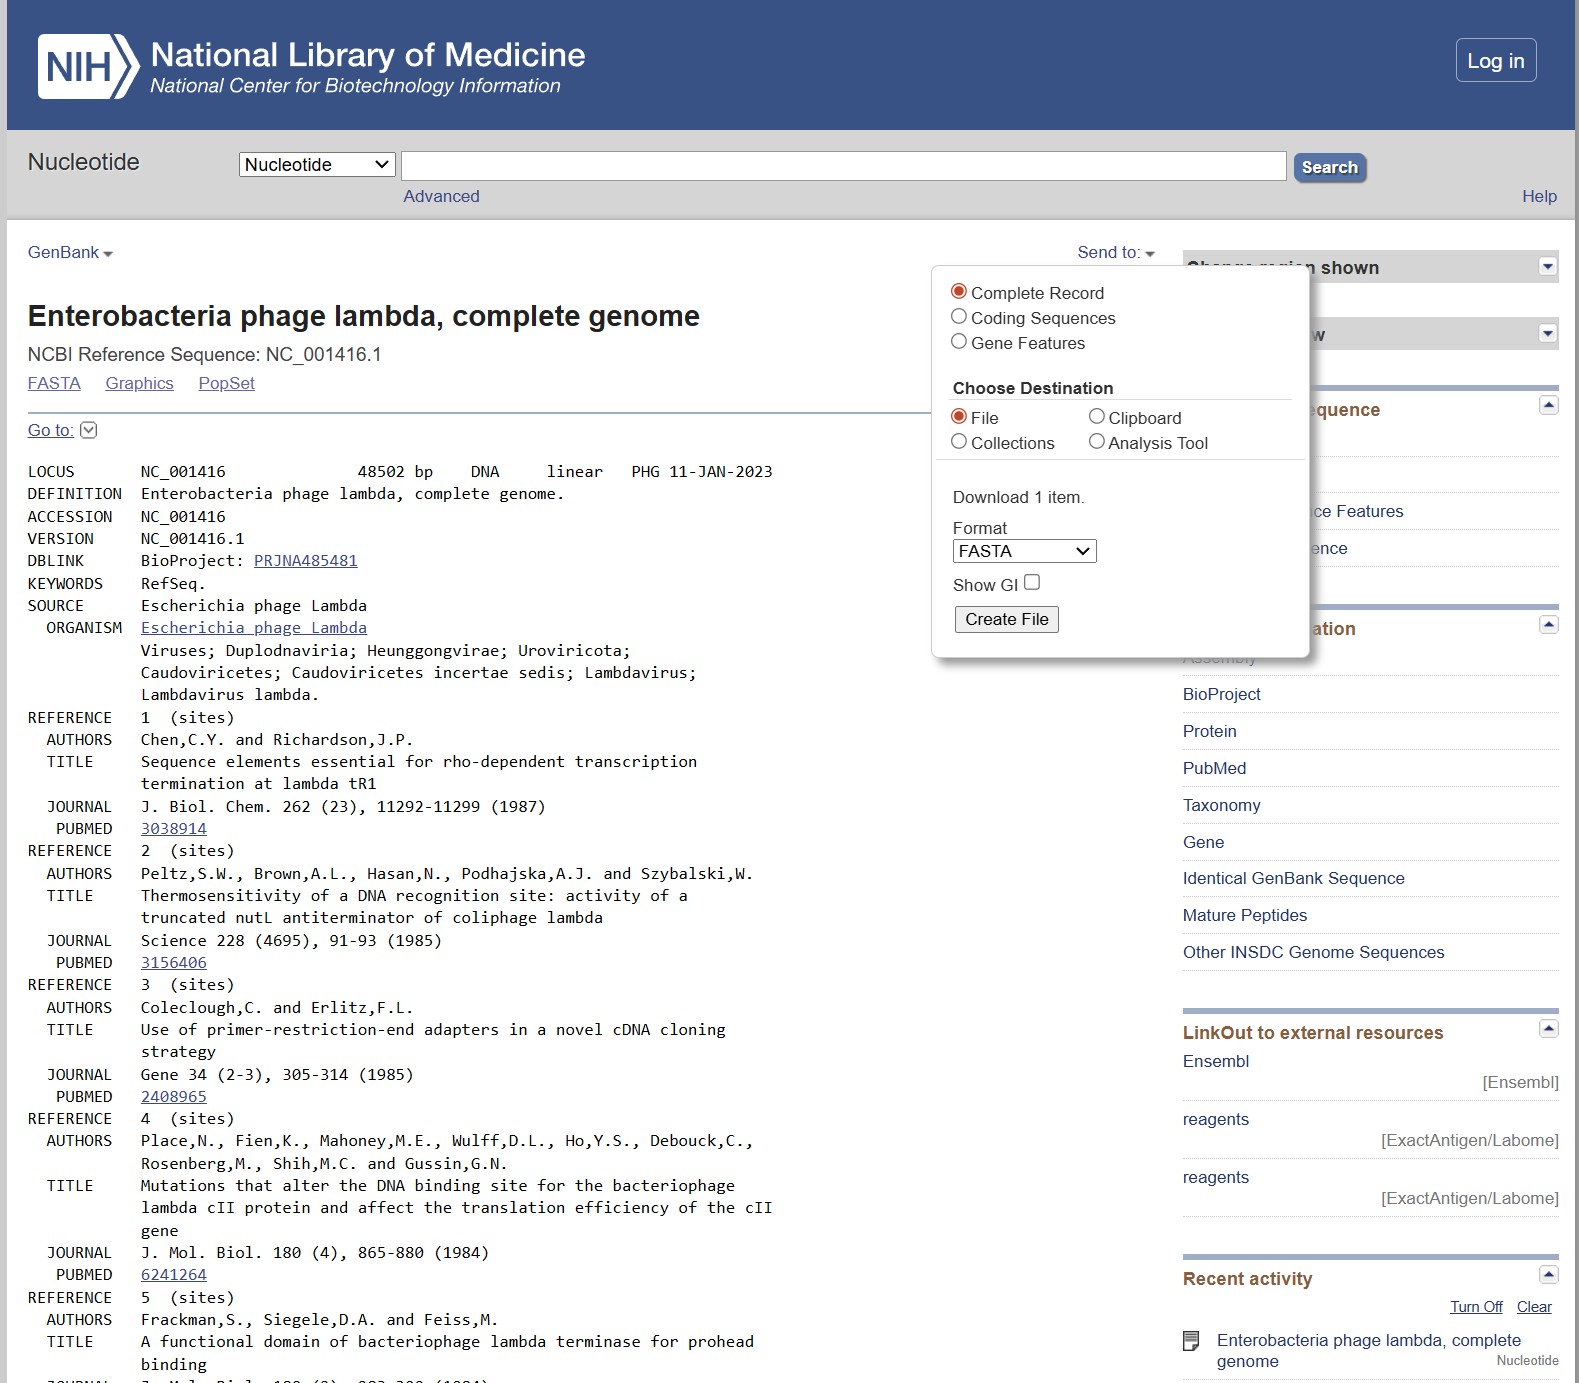Choose Clipboard as destination
This screenshot has width=1579, height=1383.
point(1097,416)
